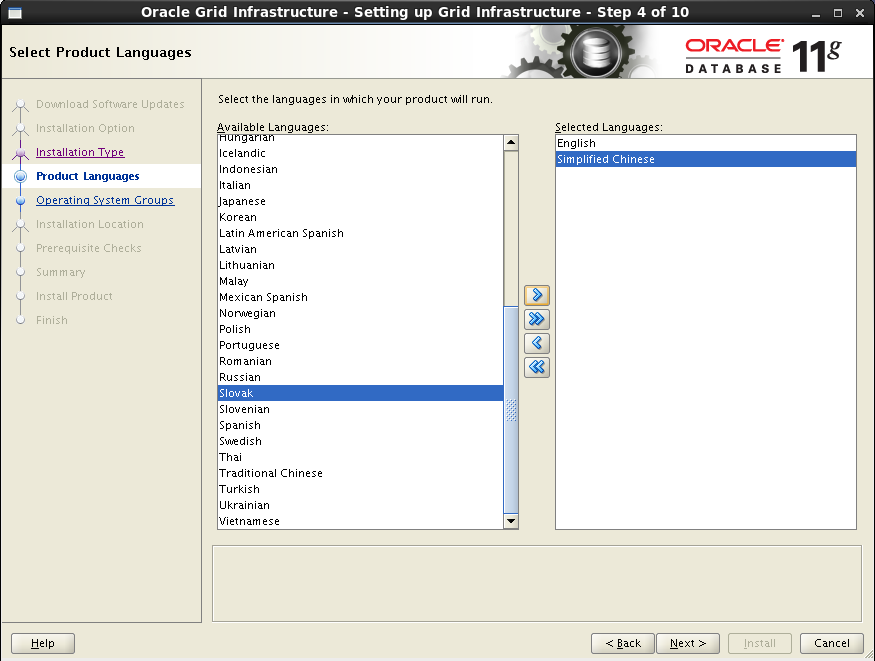This screenshot has width=875, height=661.
Task: Click the highlighted Slovak entry
Action: (360, 393)
